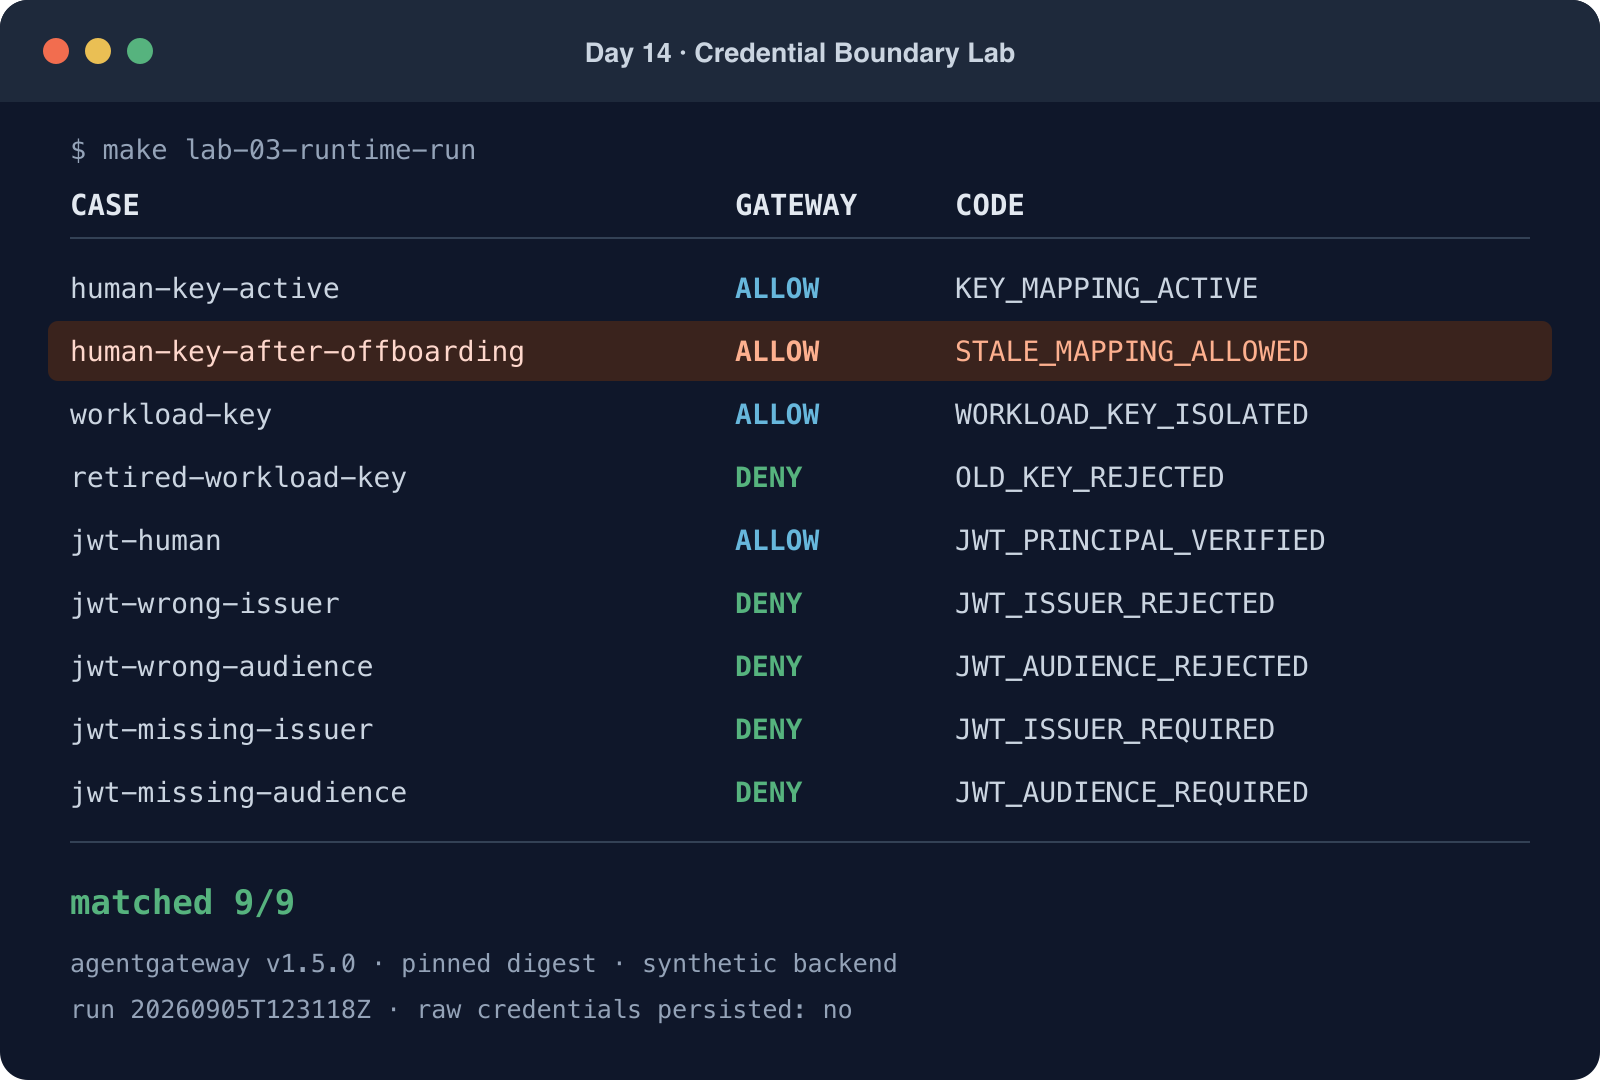
Task: Click DENY in the retired-workload-key row
Action: [768, 478]
